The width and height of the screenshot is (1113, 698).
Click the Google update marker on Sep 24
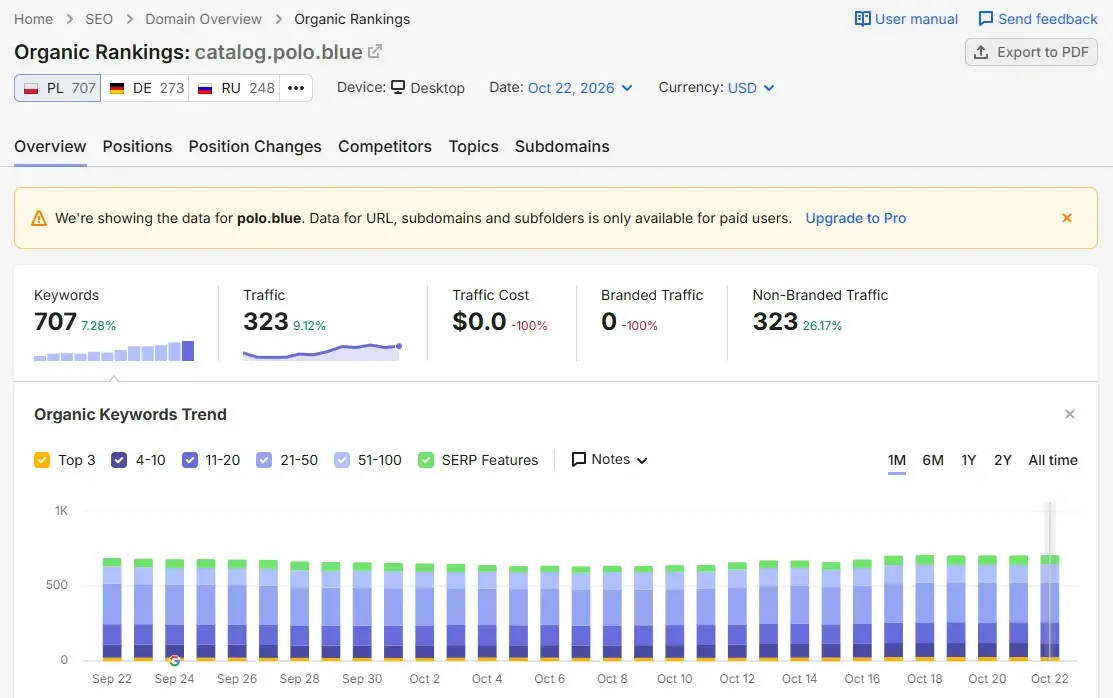tap(175, 660)
